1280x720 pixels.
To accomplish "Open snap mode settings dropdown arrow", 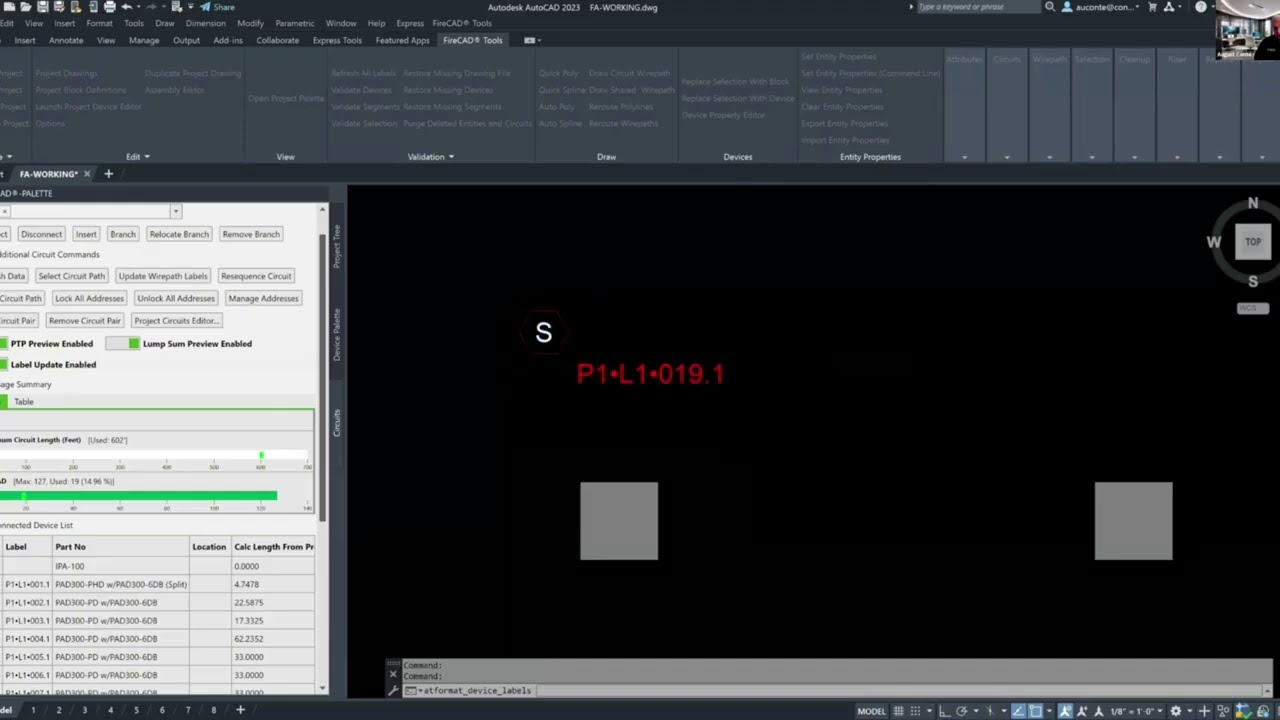I will point(929,711).
